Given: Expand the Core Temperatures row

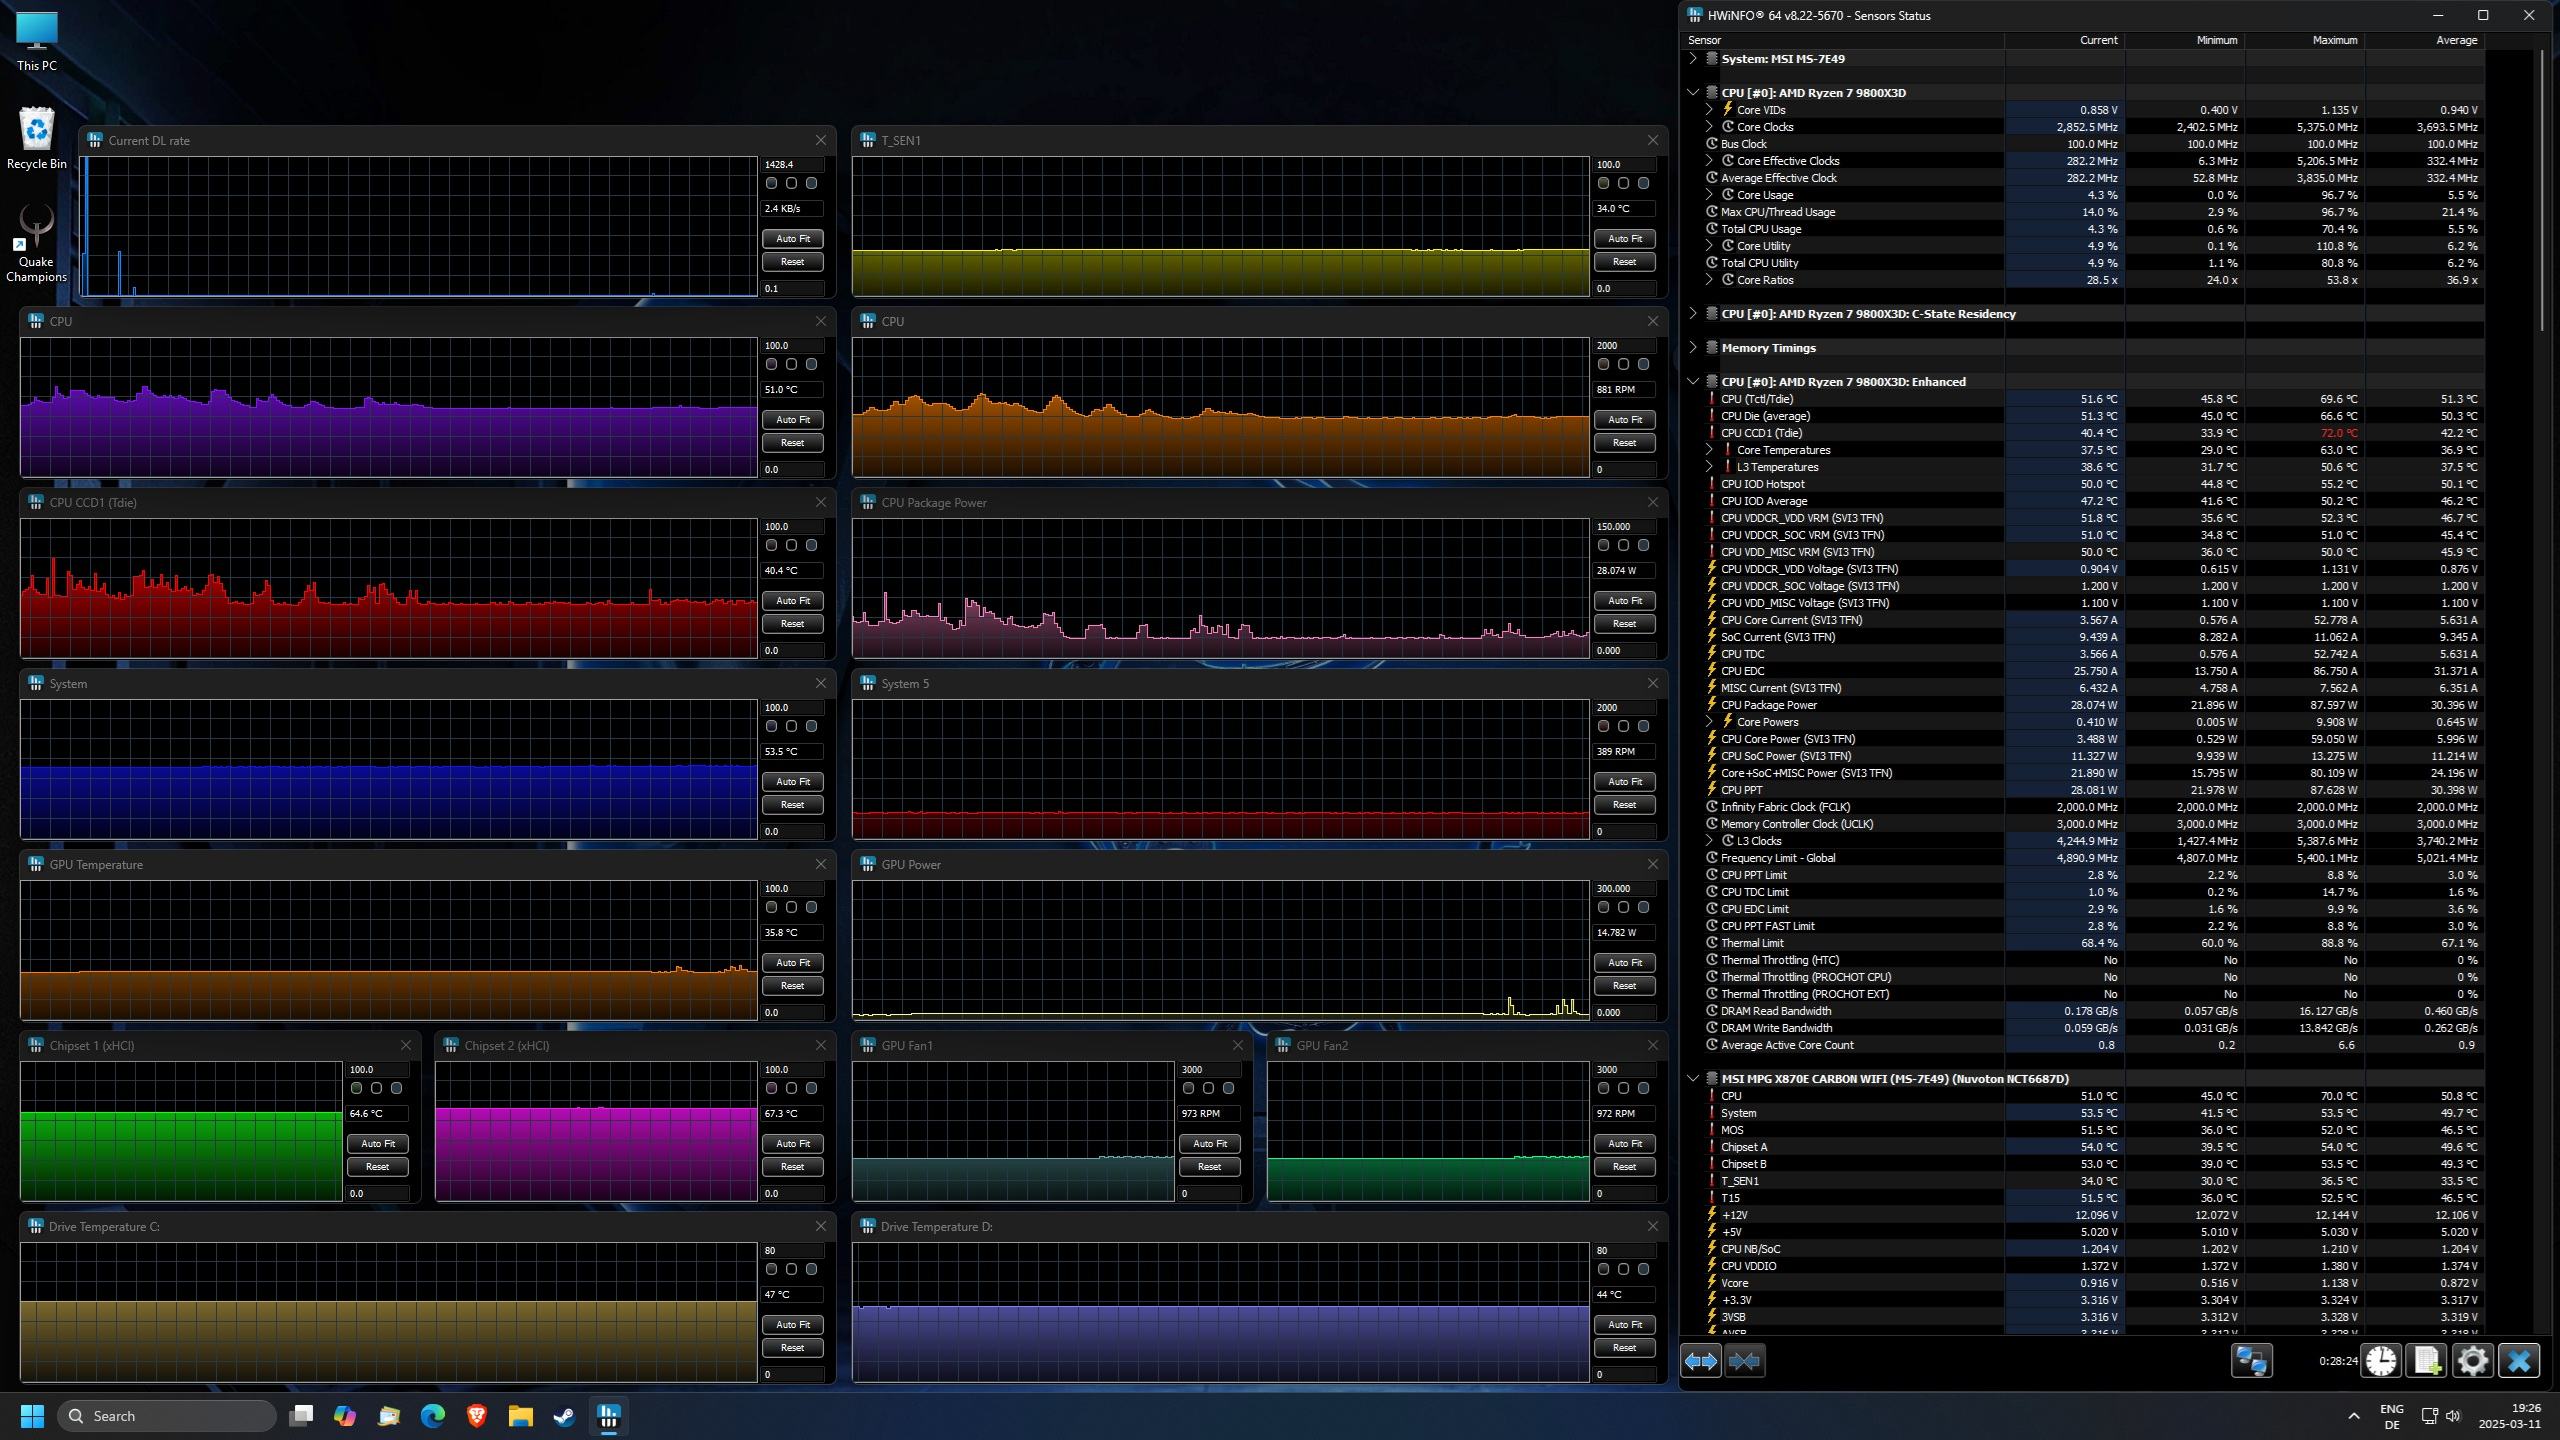Looking at the screenshot, I should [x=1710, y=450].
